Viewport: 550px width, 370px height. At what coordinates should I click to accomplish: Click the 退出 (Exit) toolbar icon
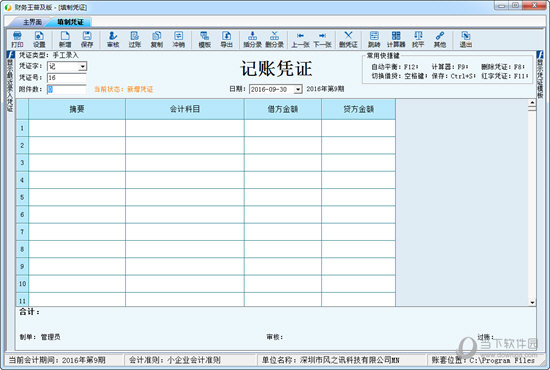tap(466, 39)
